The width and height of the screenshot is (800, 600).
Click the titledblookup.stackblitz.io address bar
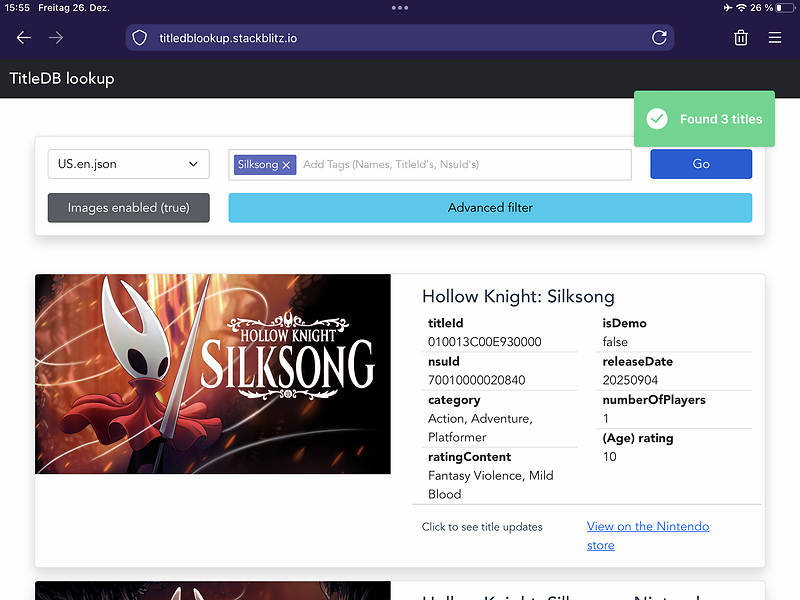[x=399, y=38]
